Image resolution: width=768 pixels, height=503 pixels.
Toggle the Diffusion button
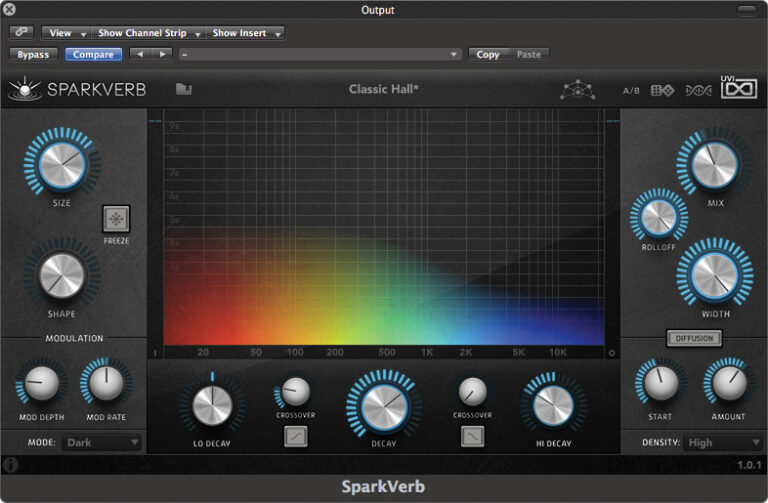[x=694, y=338]
